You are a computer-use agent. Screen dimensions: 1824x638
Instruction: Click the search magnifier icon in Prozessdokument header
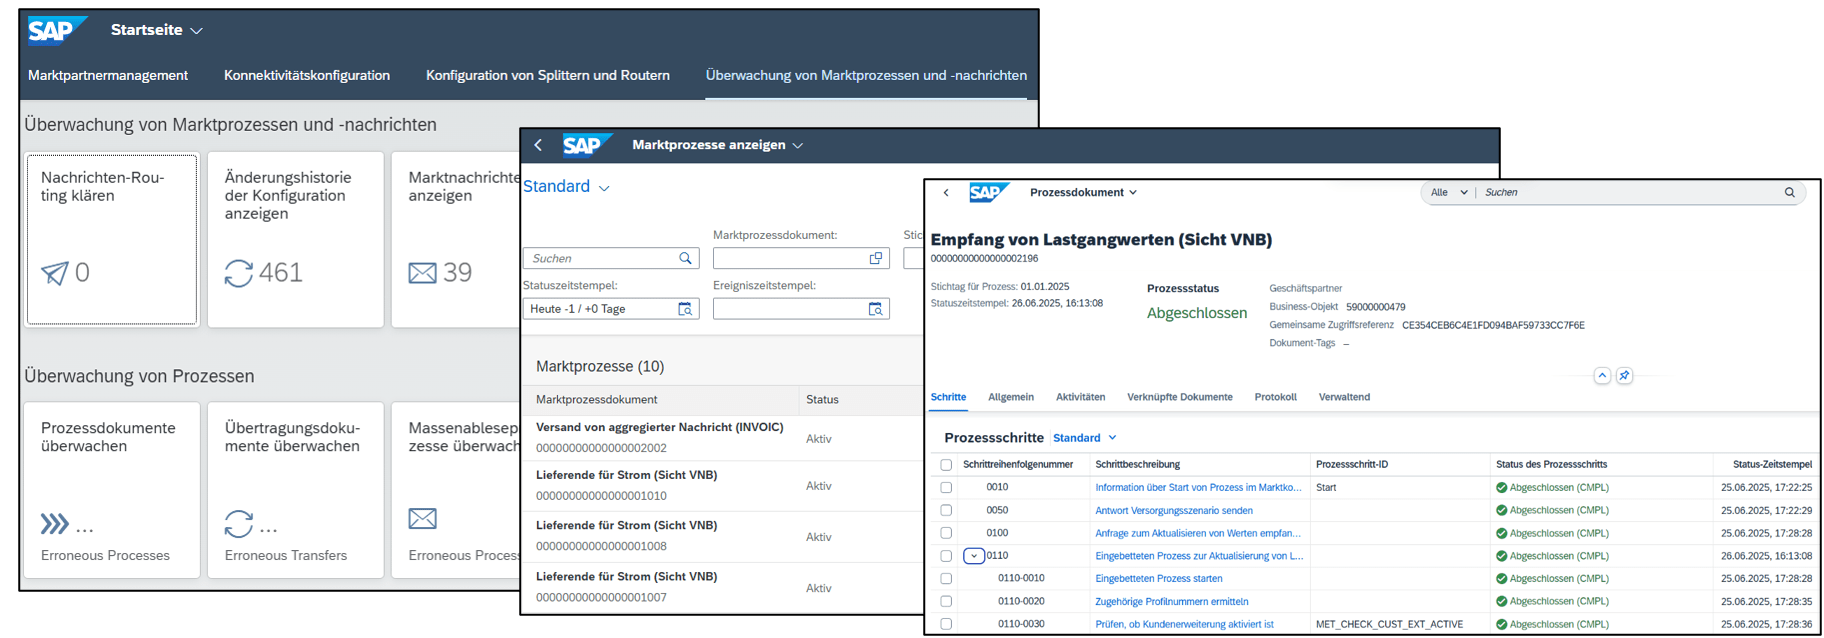1789,193
